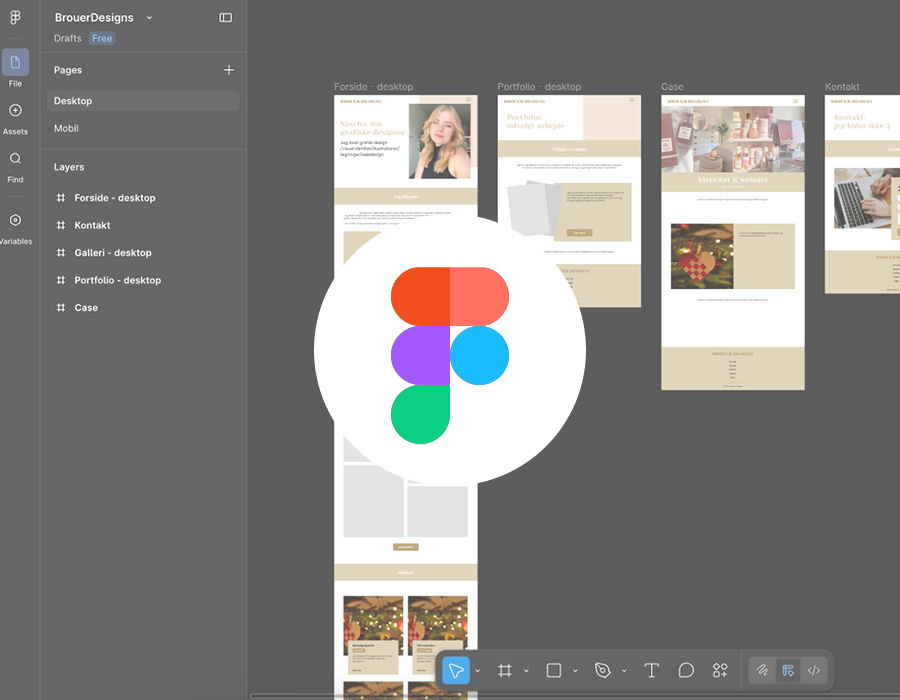Click the beige Portfolio banner in Forside frame
Image resolution: width=900 pixels, height=700 pixels.
tap(406, 573)
